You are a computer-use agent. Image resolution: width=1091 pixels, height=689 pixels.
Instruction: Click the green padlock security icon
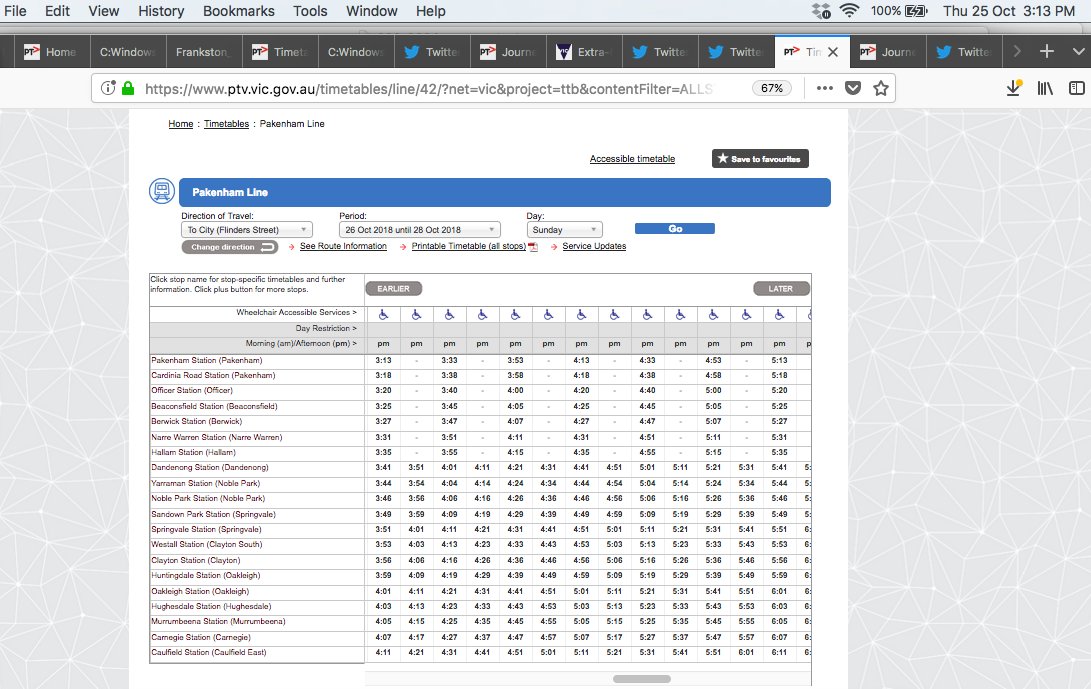click(x=128, y=88)
